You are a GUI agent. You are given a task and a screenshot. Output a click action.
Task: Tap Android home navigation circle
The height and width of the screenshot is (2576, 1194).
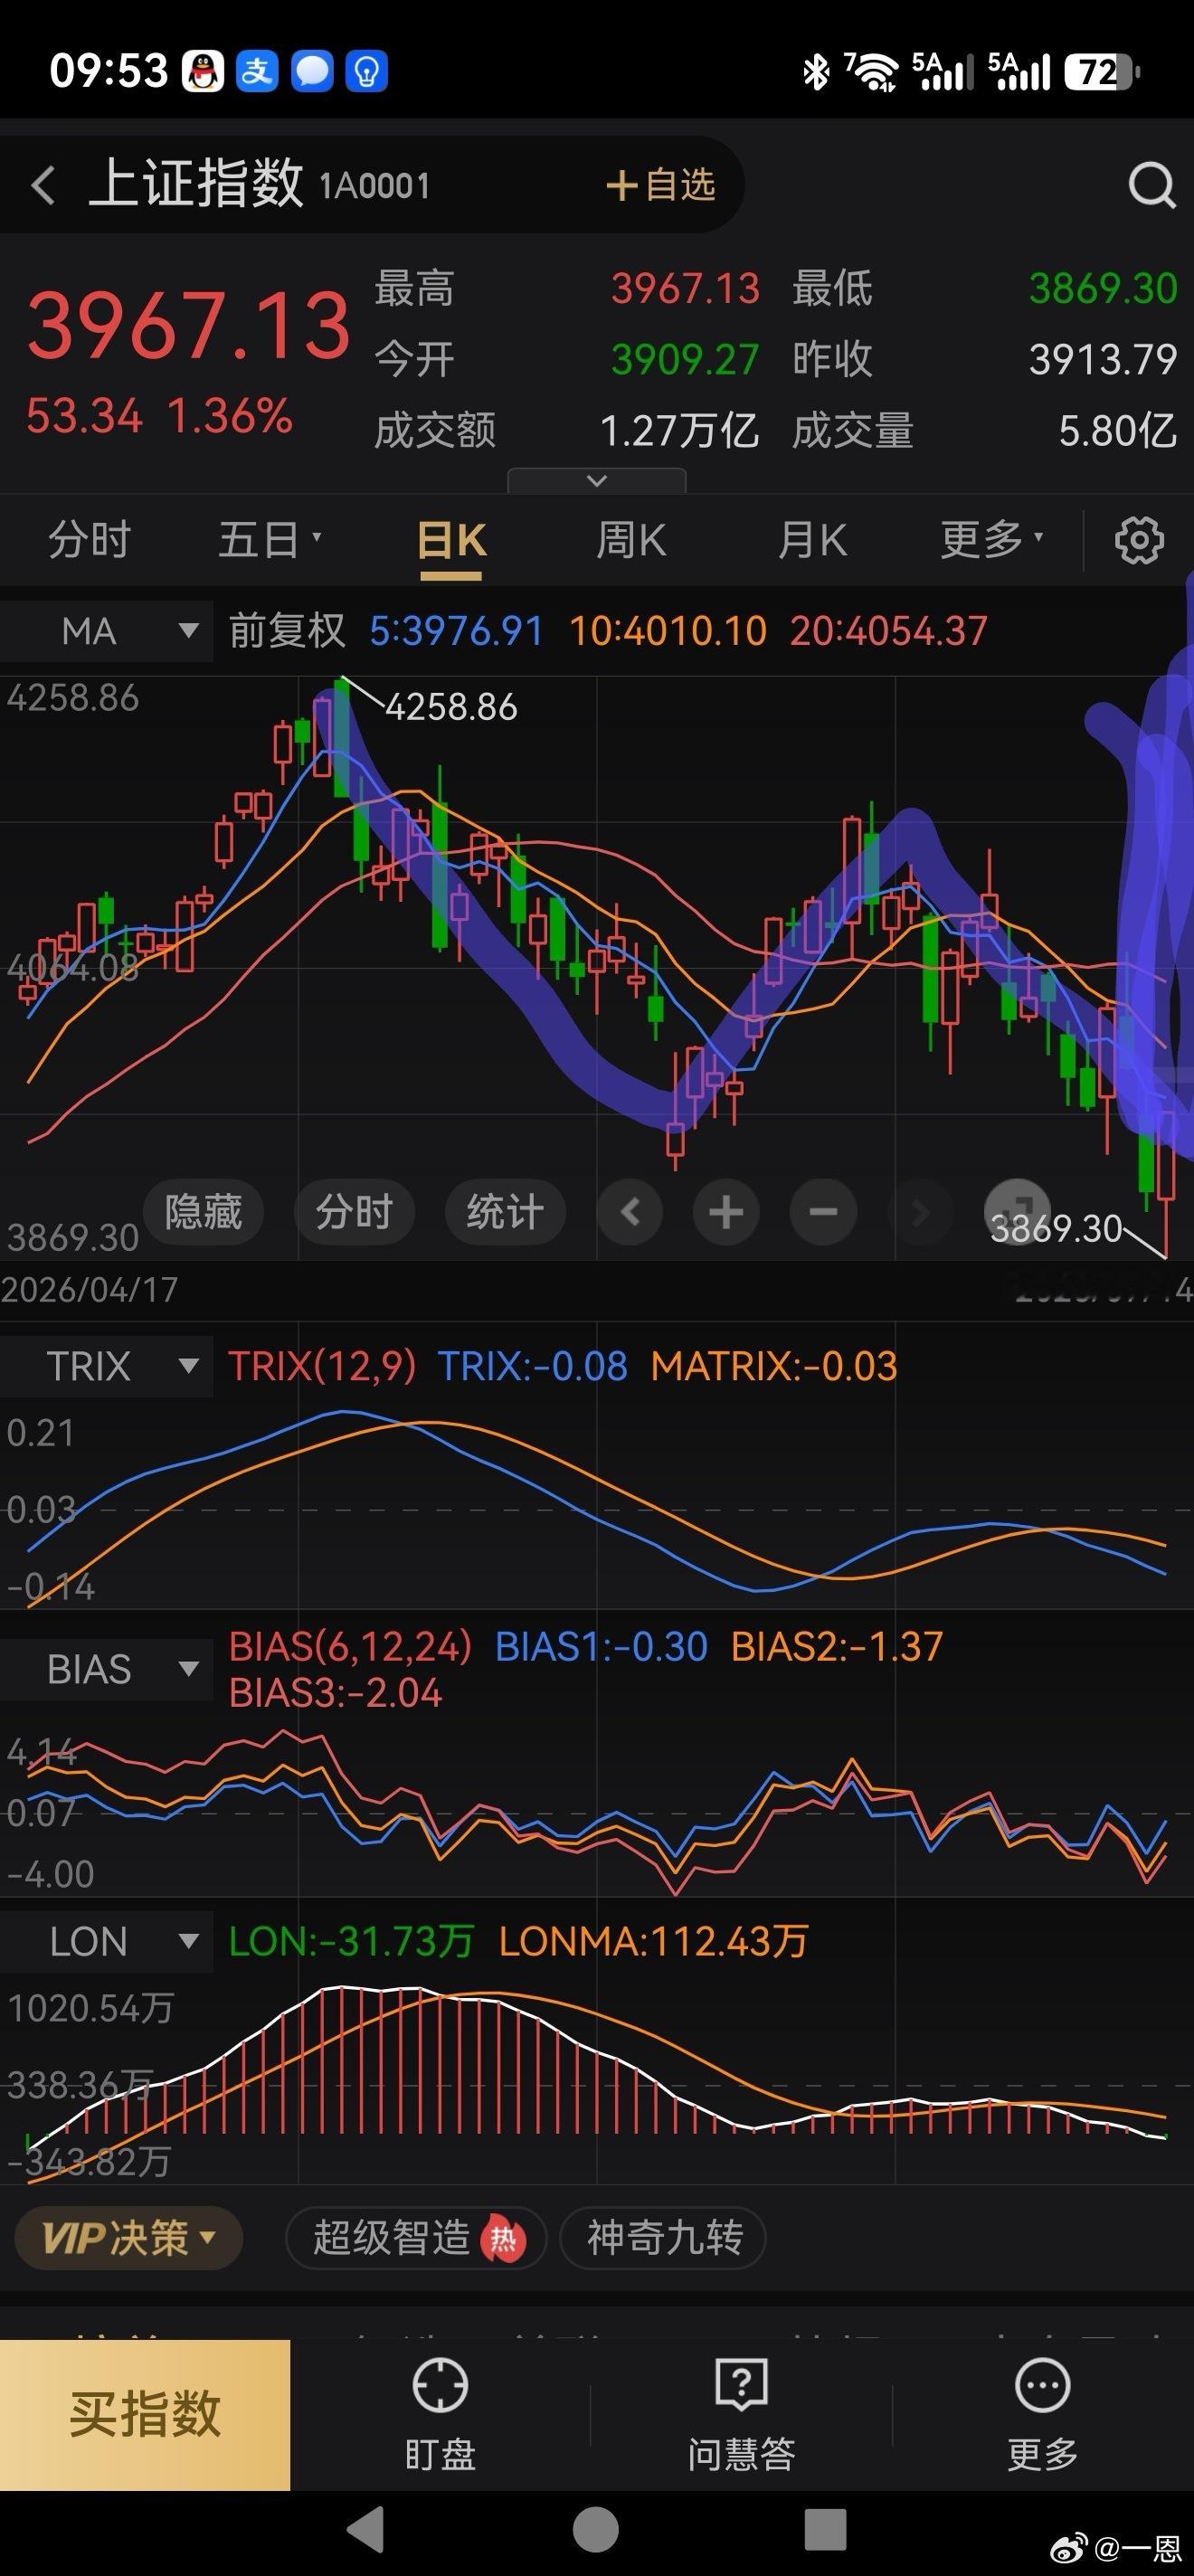[596, 2529]
